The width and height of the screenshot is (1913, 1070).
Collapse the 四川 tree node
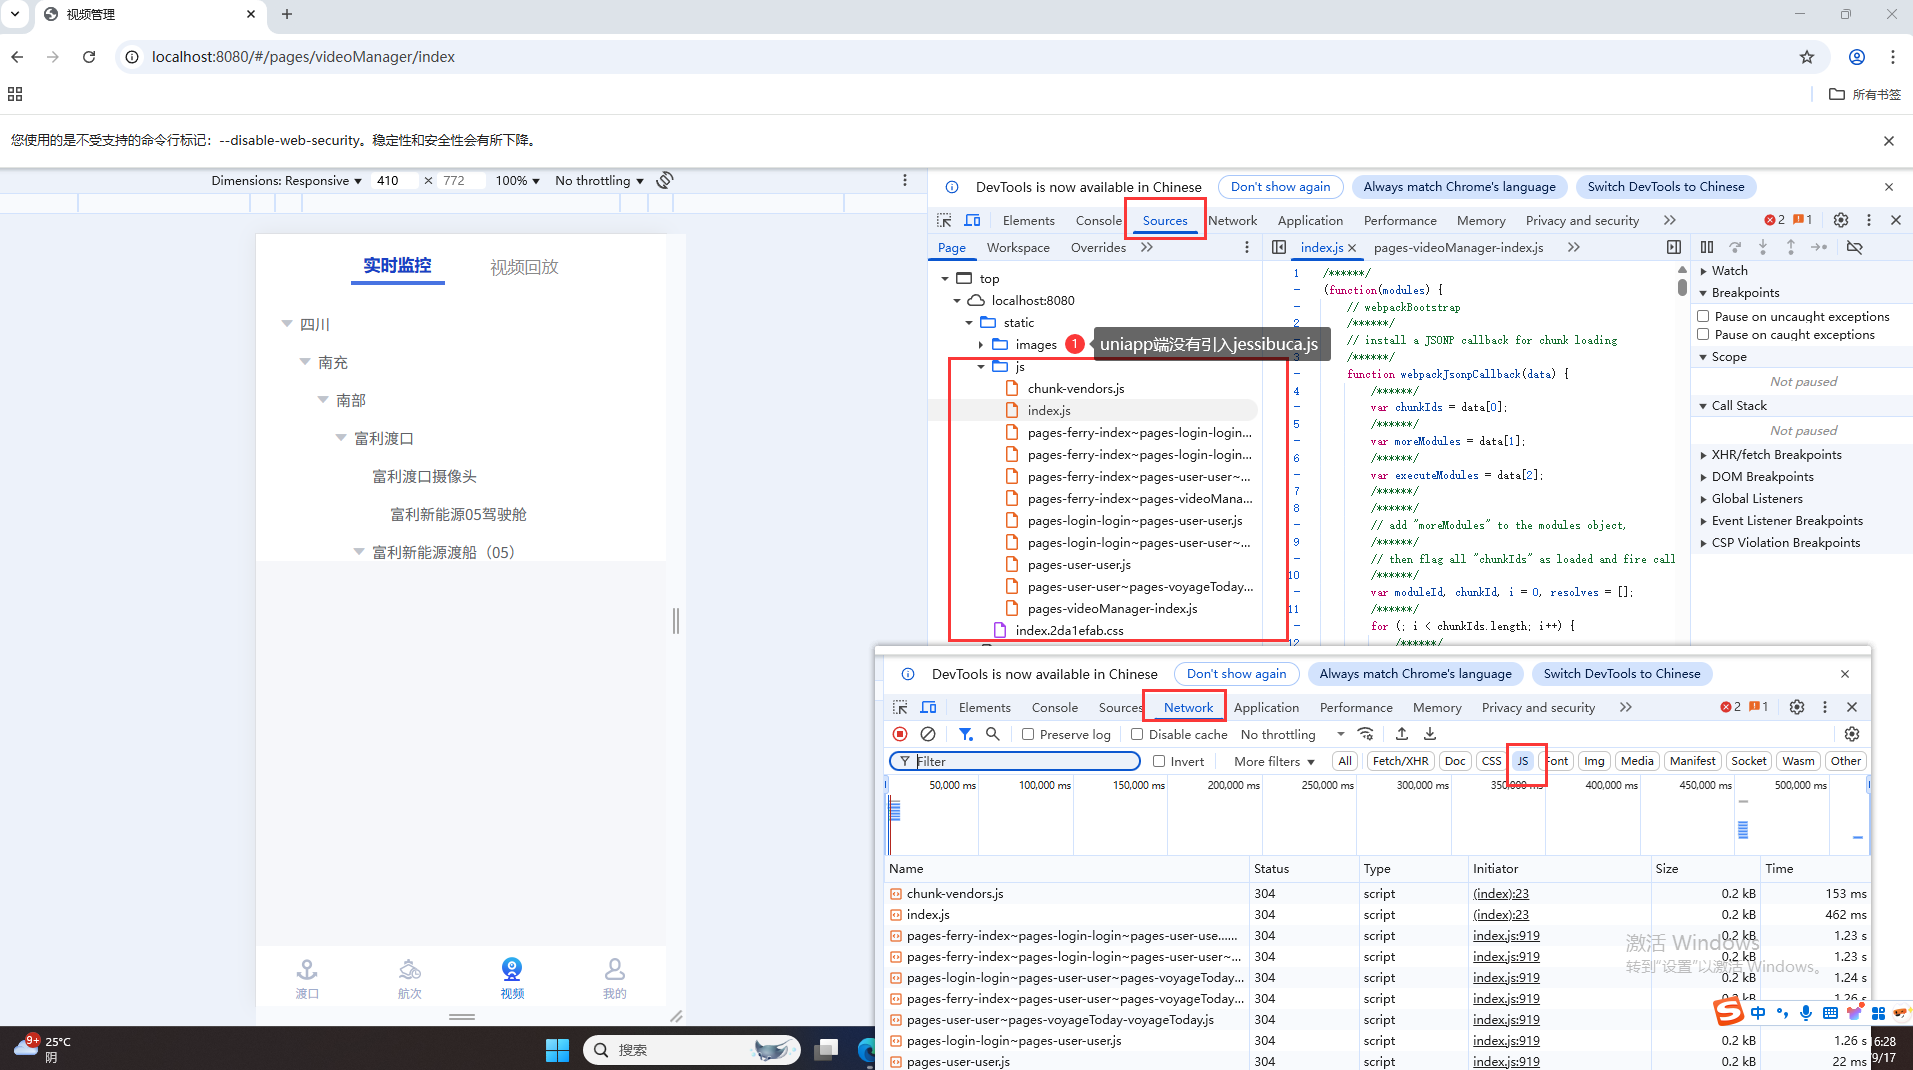pos(288,324)
